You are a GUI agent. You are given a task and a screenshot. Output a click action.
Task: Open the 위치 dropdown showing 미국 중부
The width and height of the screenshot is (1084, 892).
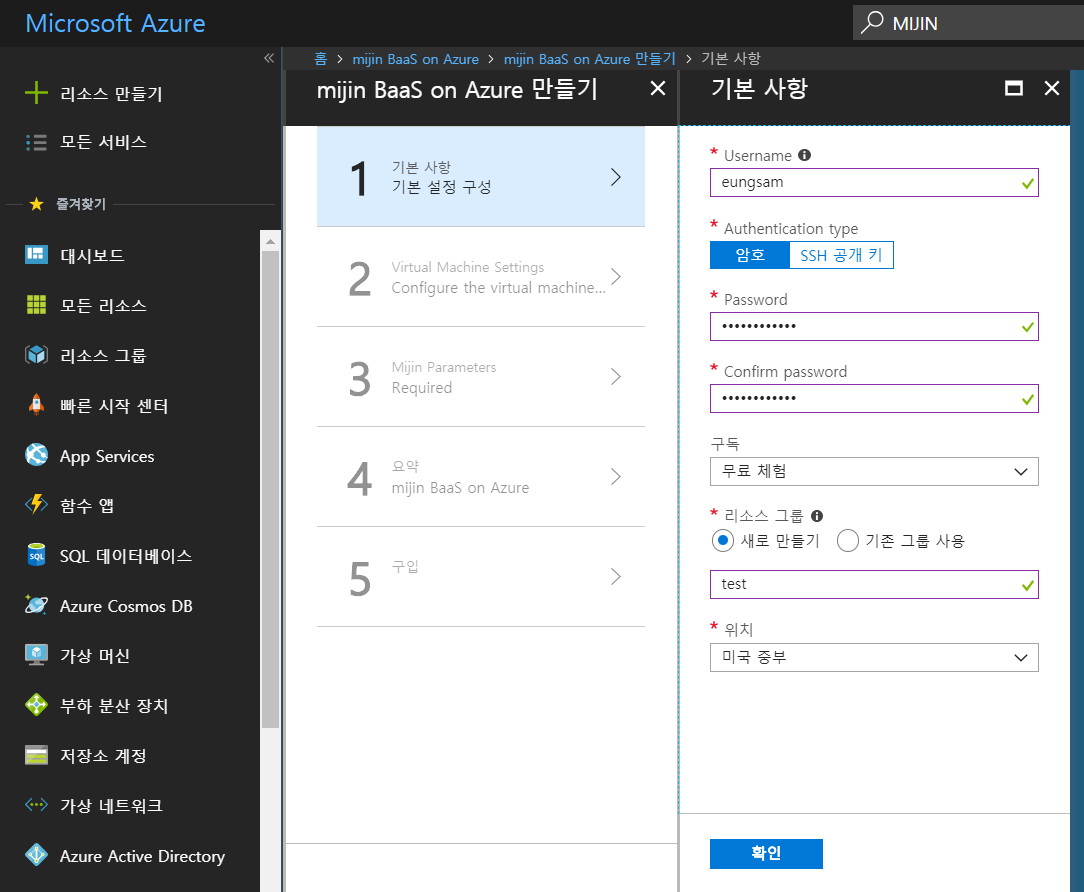coord(874,658)
